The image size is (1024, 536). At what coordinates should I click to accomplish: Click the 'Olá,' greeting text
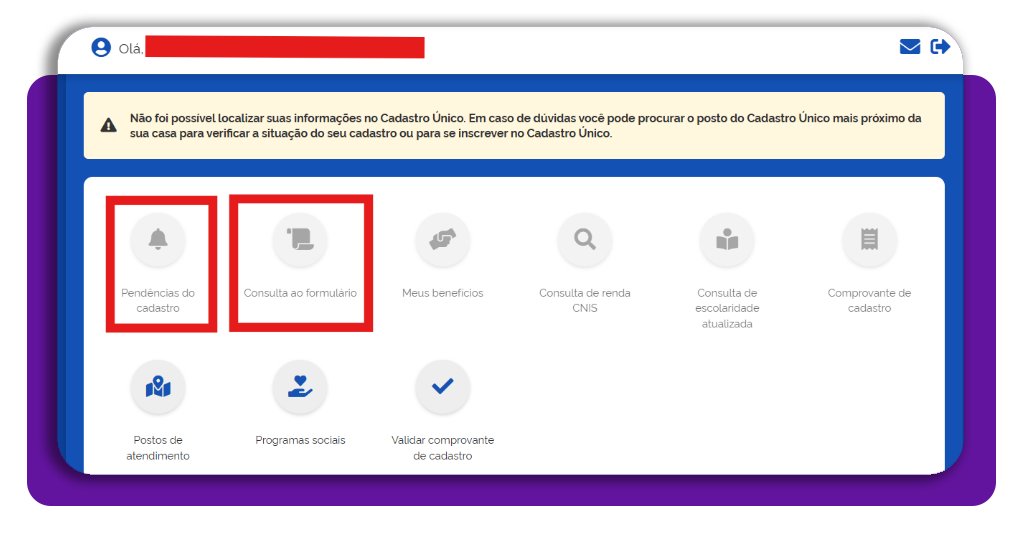click(x=131, y=49)
